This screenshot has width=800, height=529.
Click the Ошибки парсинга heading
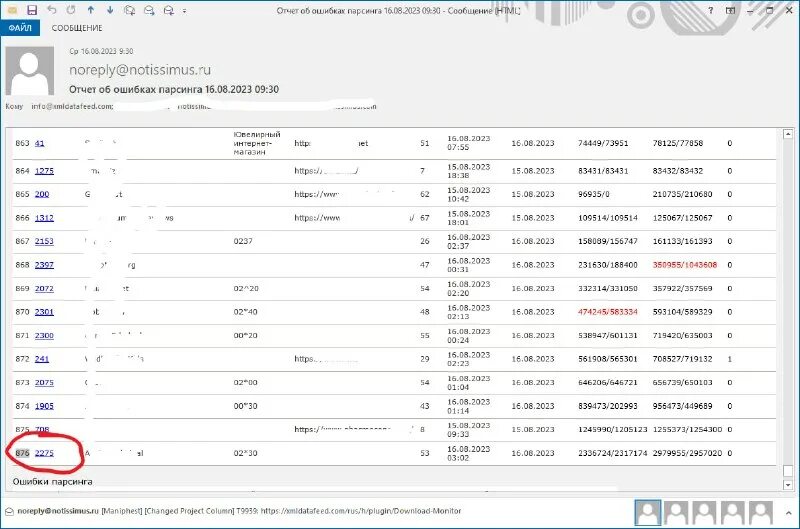click(53, 482)
